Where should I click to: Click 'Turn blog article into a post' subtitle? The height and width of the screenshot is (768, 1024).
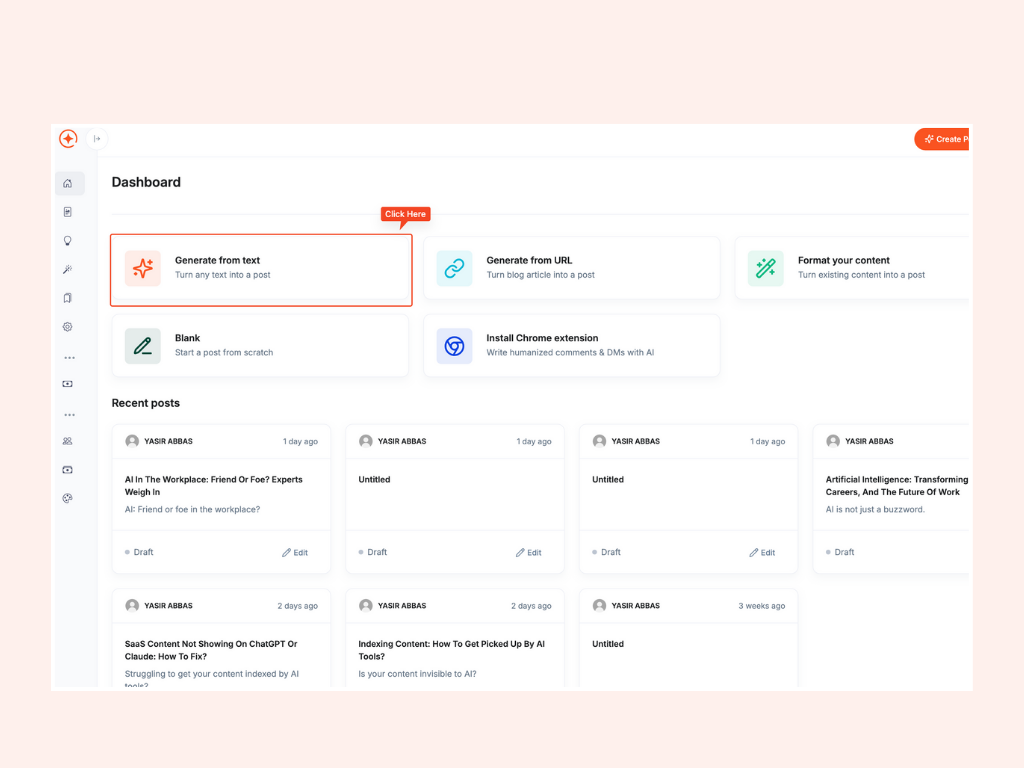540,275
